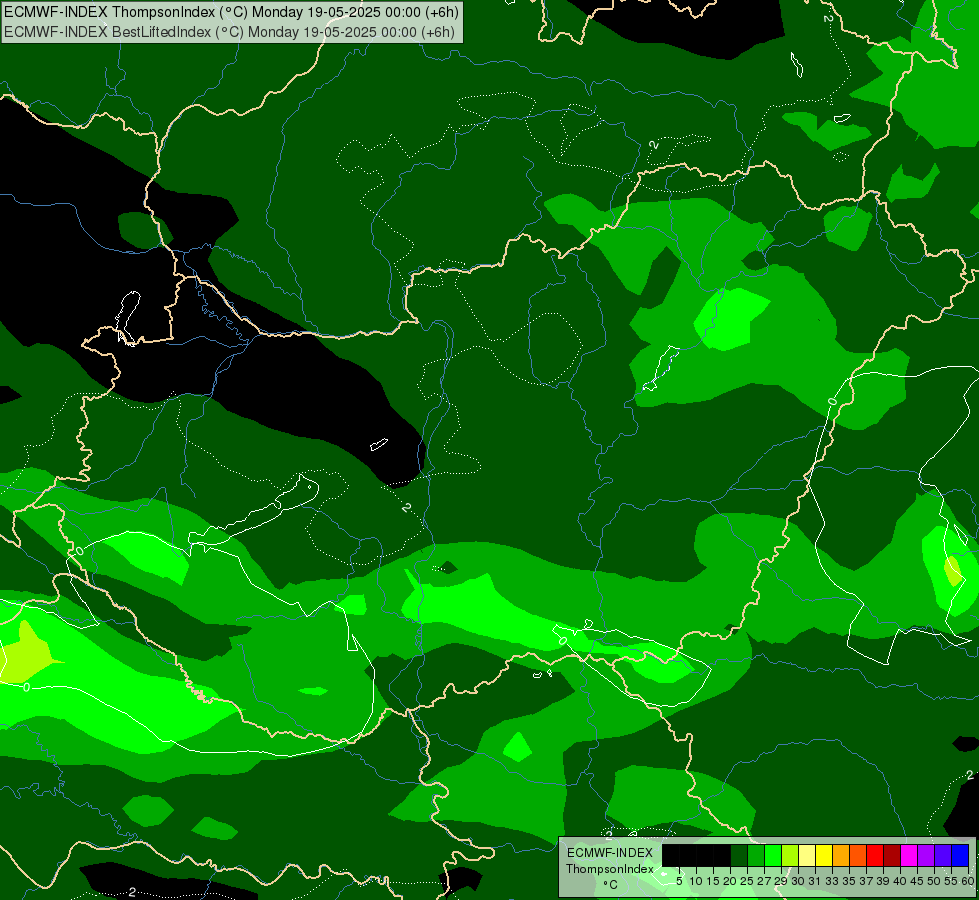The image size is (979, 900).
Task: Select the yellow 31-33 legend swatch
Action: (824, 855)
